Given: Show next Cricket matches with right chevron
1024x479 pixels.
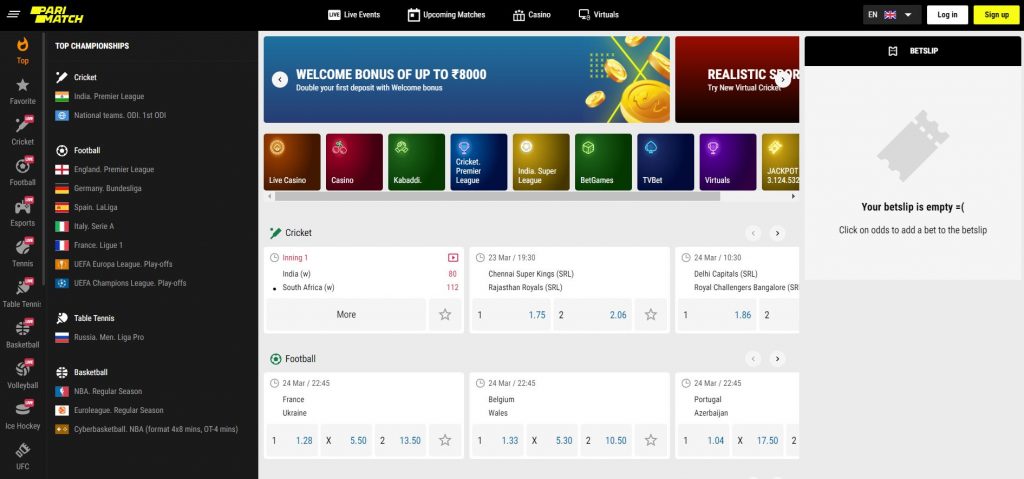Looking at the screenshot, I should [x=776, y=233].
